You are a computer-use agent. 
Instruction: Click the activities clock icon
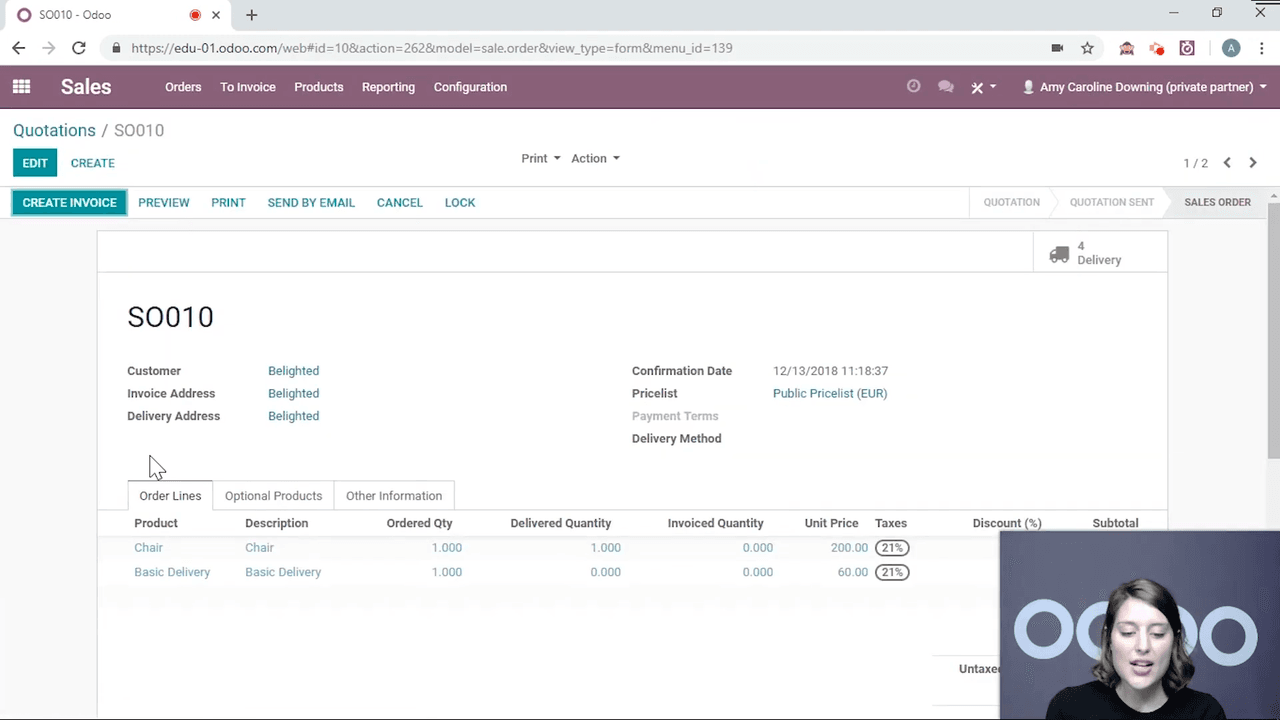[x=913, y=87]
